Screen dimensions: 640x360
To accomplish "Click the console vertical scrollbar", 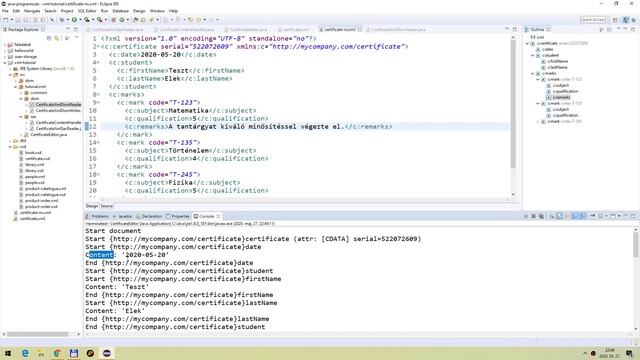I will point(636,279).
